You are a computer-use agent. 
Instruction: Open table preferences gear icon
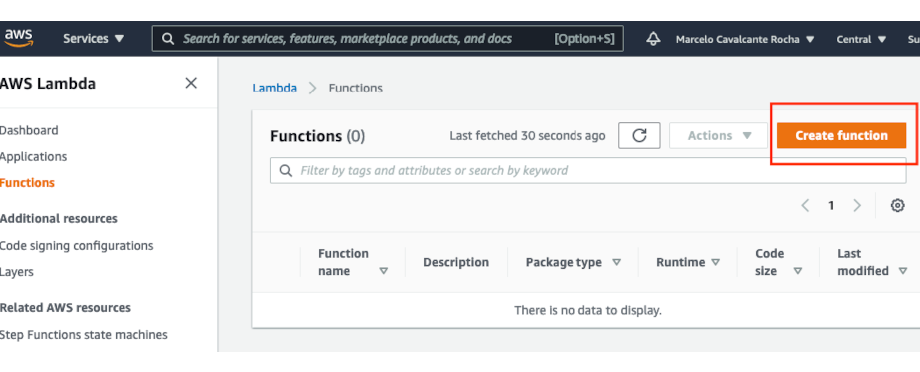click(897, 205)
